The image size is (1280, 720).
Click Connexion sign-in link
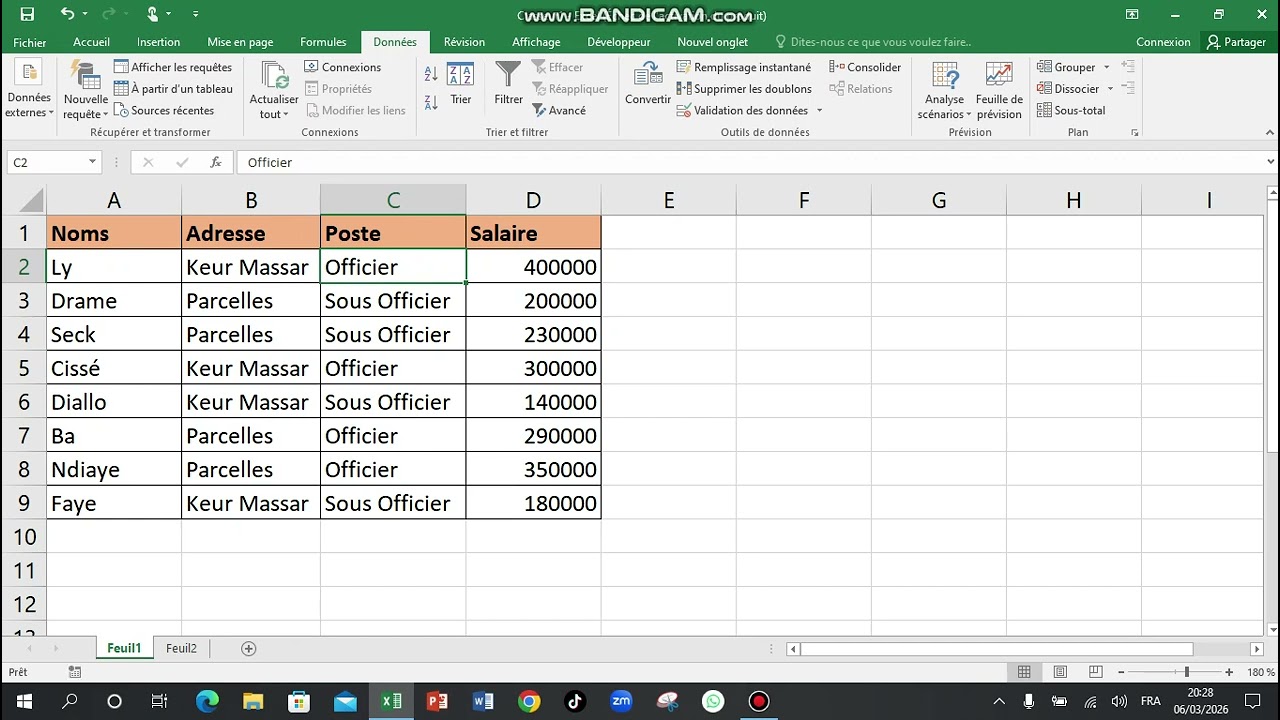1163,42
